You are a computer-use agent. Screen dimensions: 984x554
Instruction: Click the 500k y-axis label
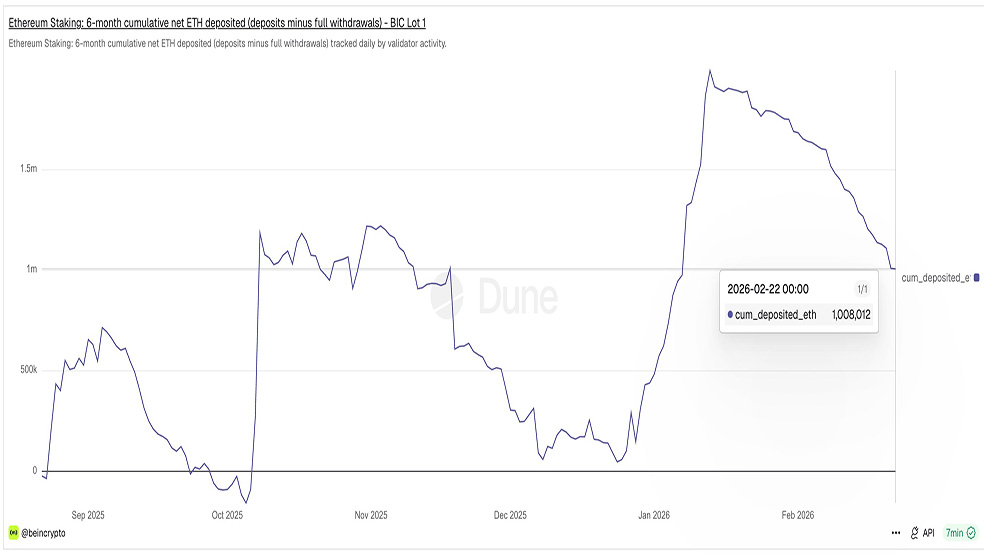(28, 370)
